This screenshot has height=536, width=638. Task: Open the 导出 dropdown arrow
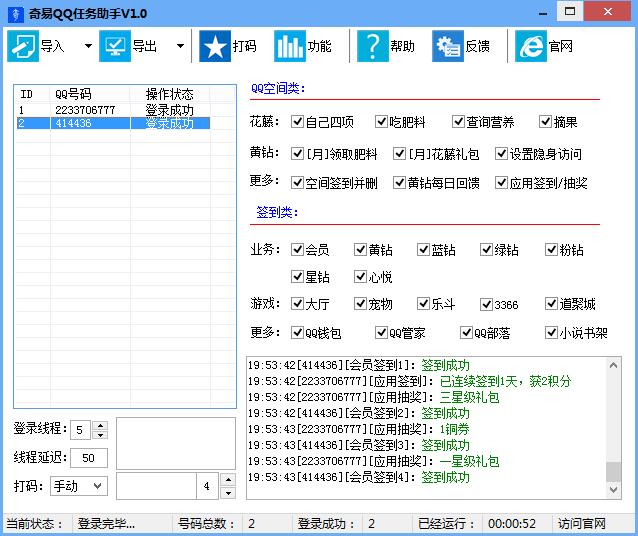point(180,46)
